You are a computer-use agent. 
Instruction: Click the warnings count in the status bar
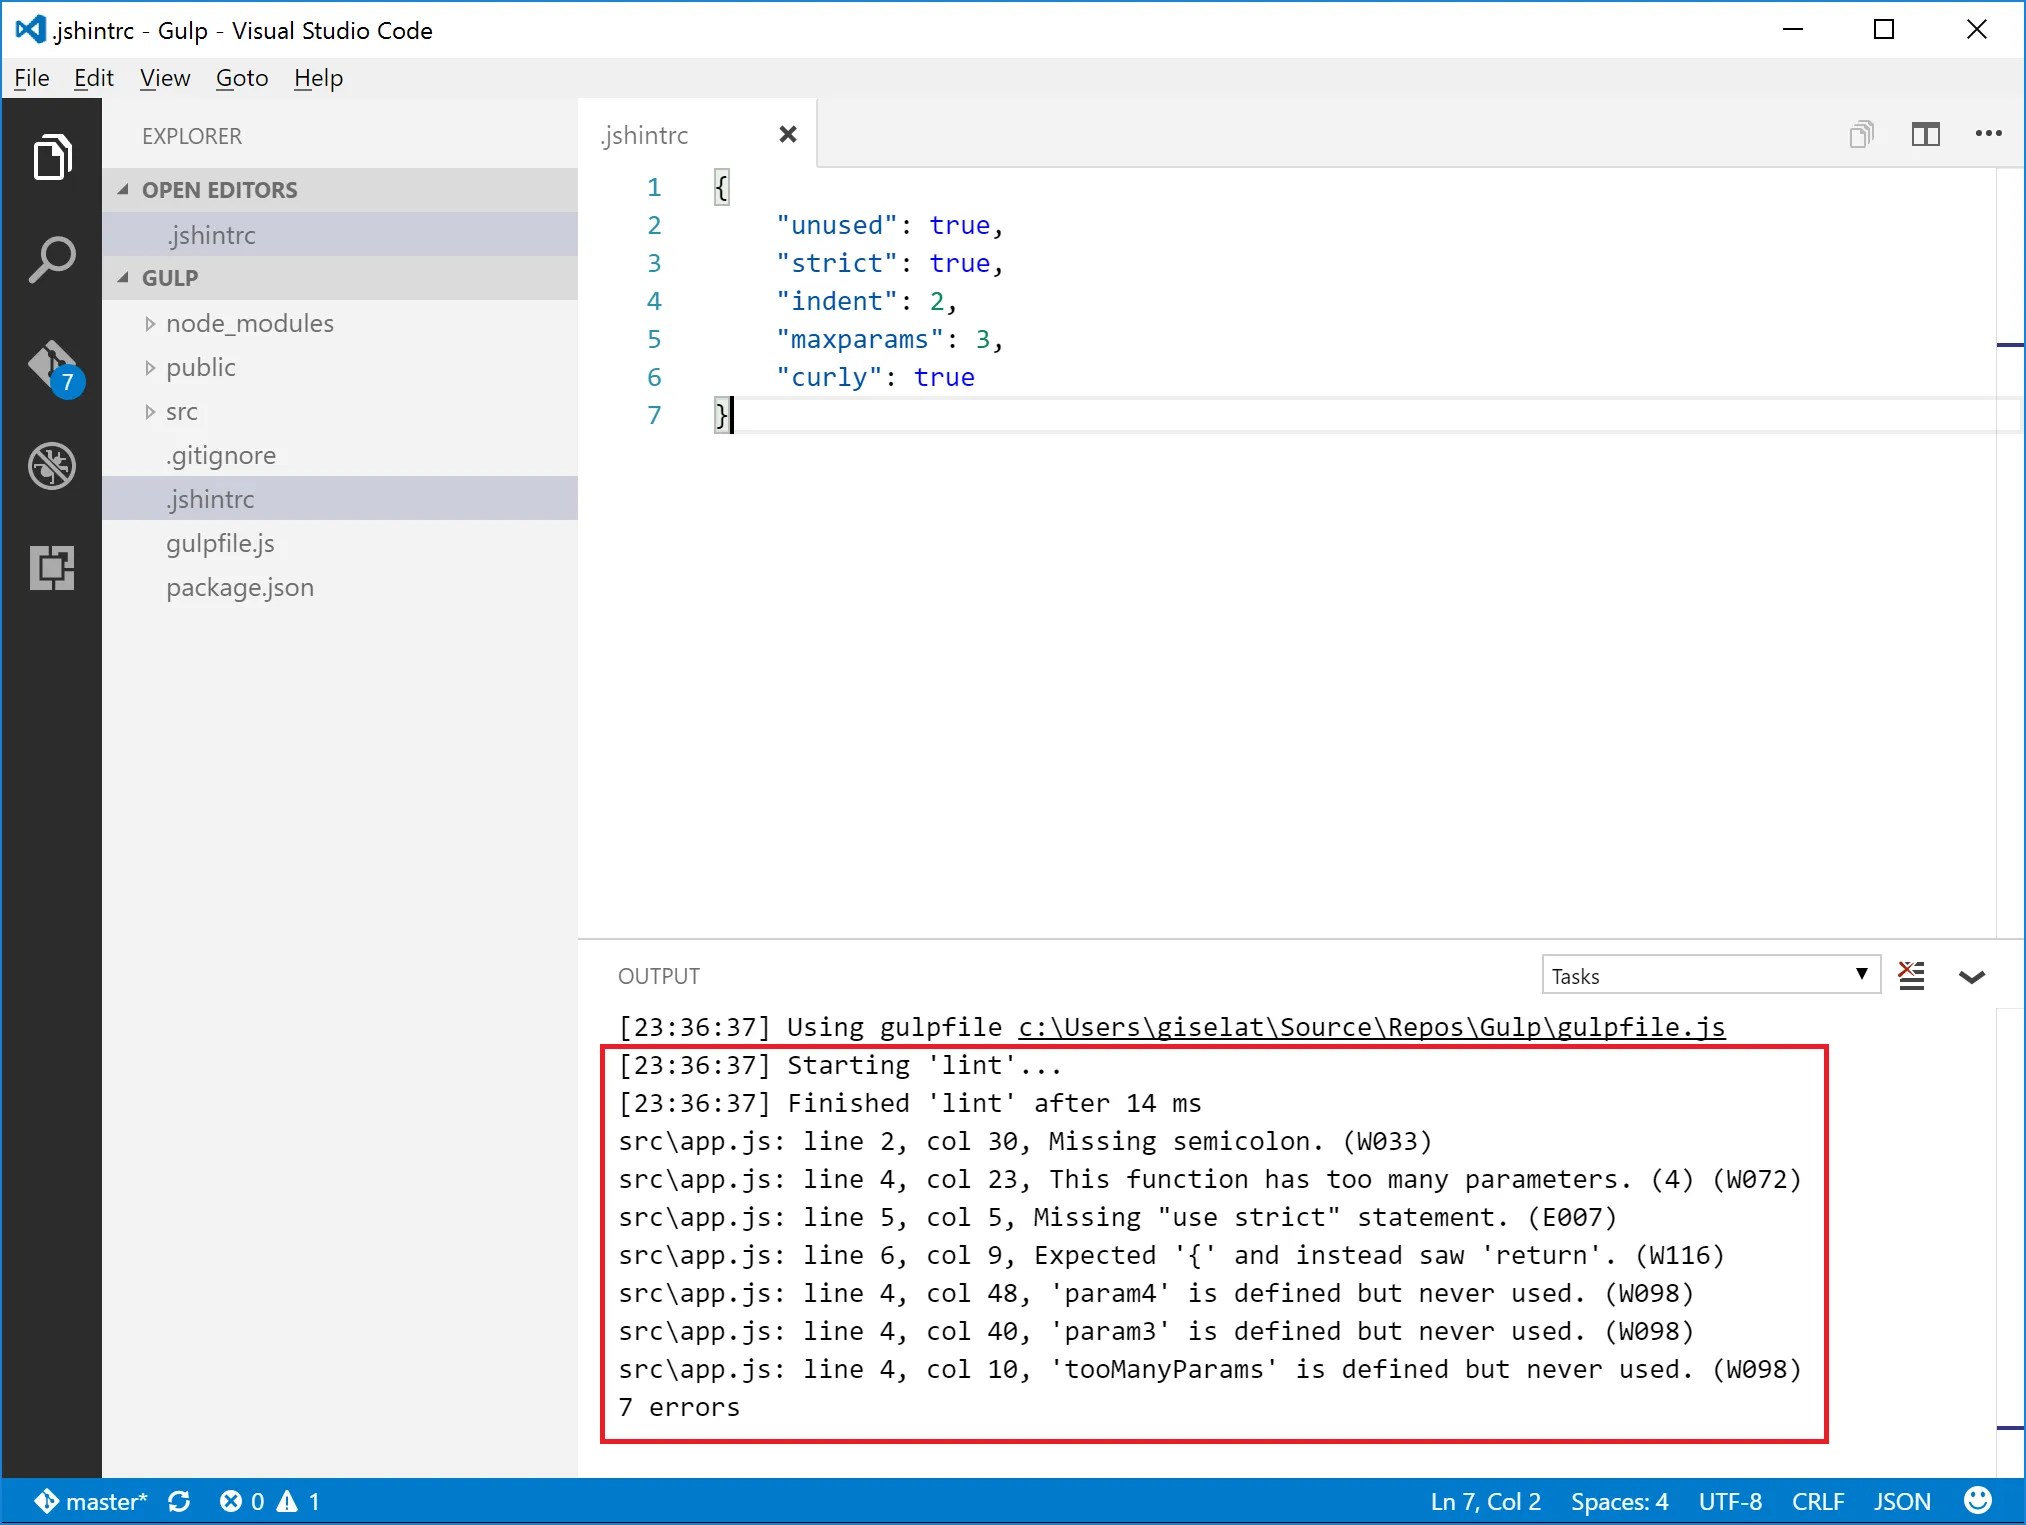pyautogui.click(x=298, y=1501)
